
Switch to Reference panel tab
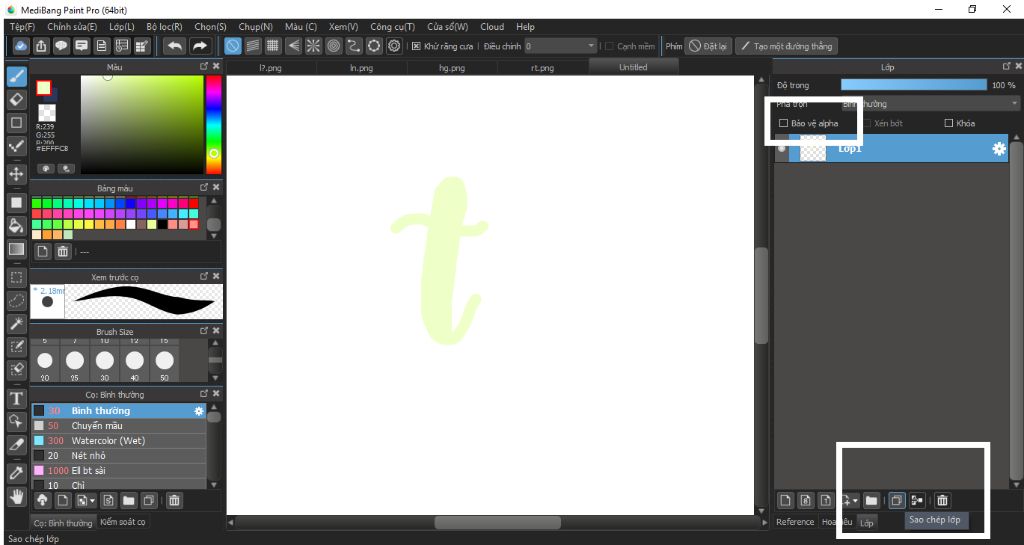(x=795, y=522)
